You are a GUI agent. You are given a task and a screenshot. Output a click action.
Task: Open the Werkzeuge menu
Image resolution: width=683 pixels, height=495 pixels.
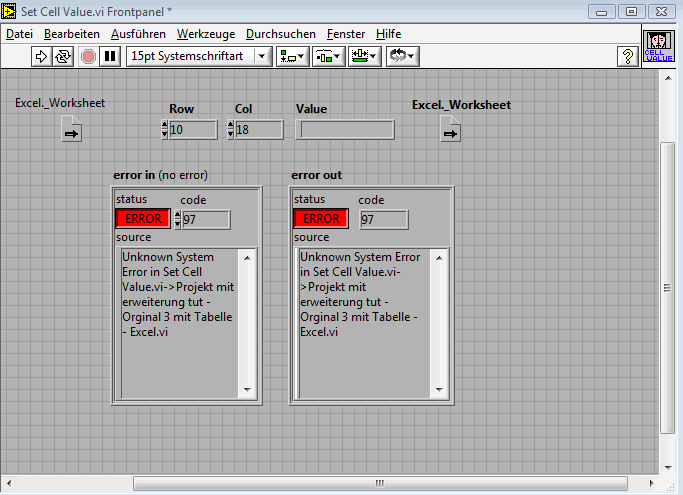[206, 34]
